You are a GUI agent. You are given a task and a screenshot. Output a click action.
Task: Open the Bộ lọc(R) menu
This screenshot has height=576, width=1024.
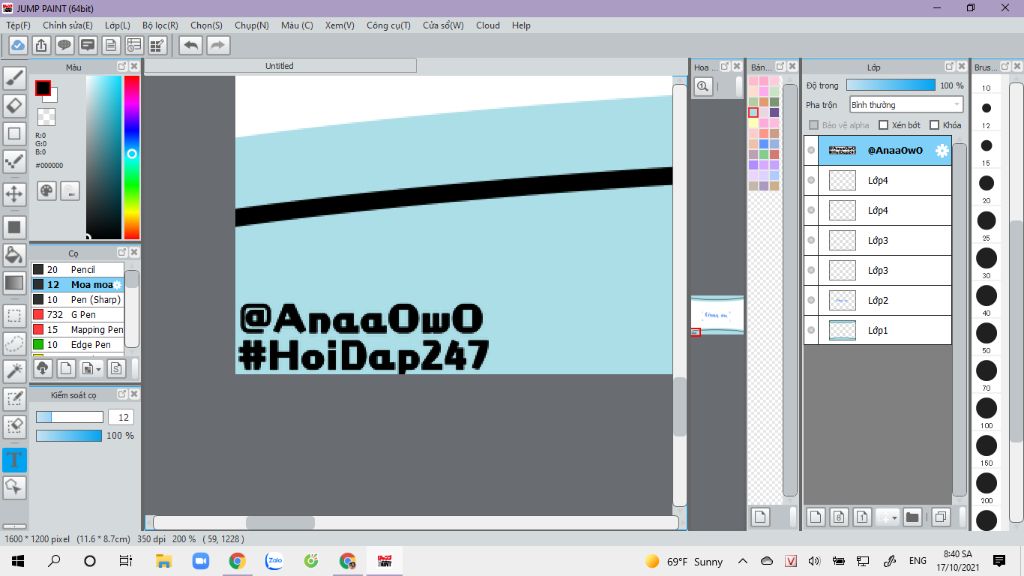pyautogui.click(x=160, y=25)
